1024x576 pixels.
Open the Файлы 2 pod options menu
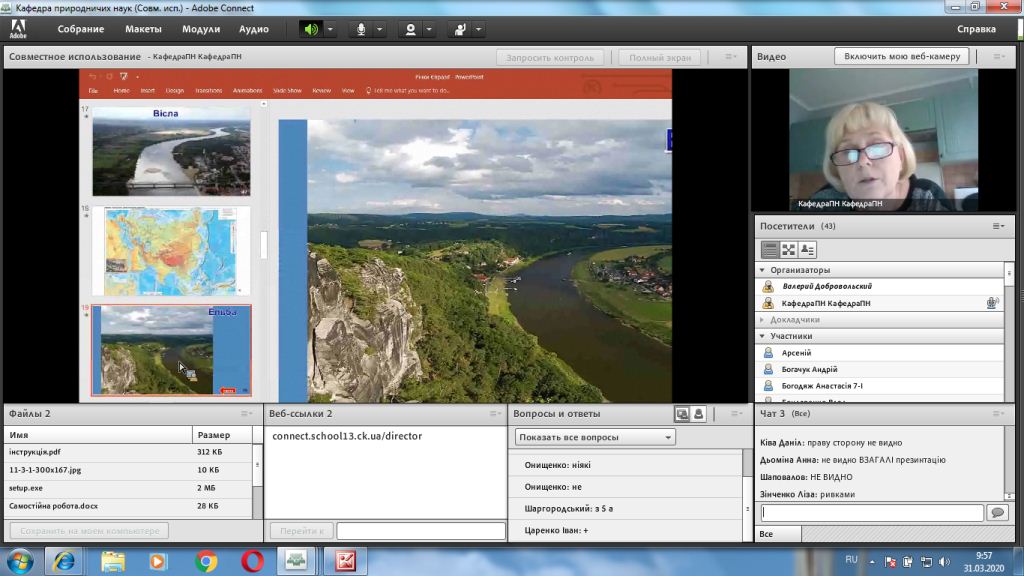point(246,413)
